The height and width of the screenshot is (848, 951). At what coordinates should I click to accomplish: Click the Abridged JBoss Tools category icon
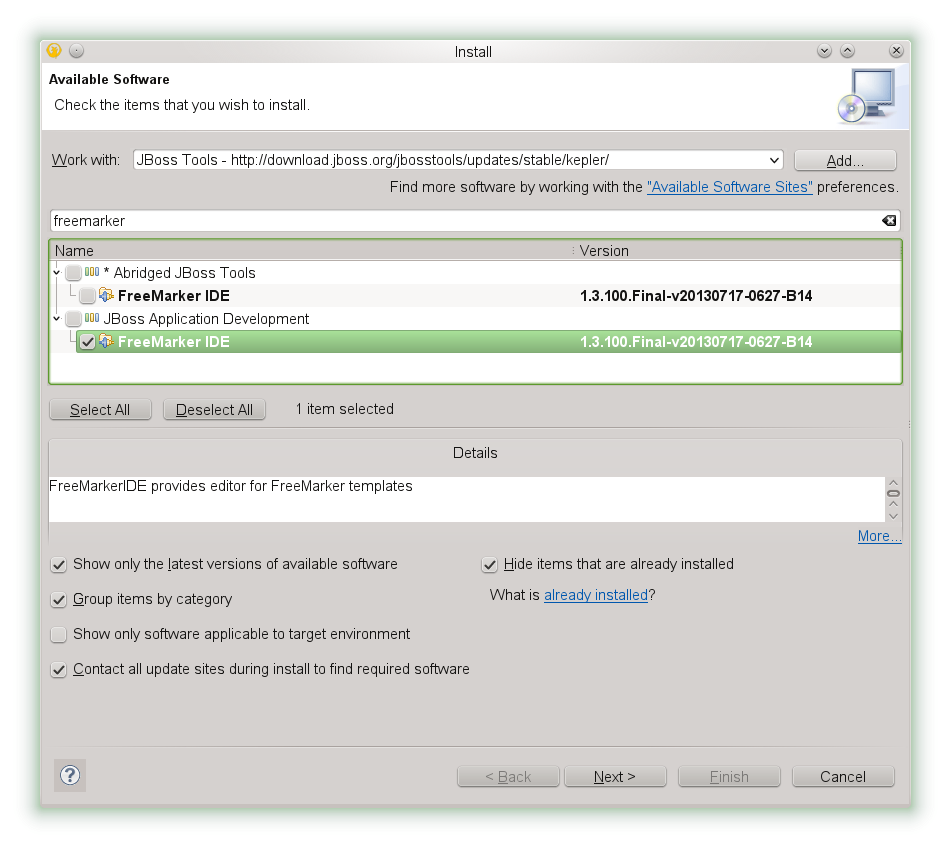[x=92, y=273]
